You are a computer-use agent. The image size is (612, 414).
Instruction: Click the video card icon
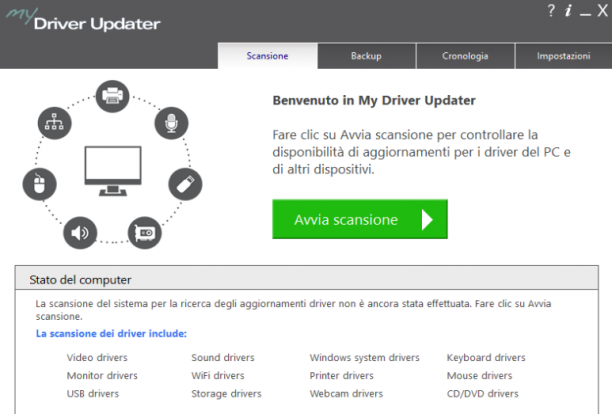pyautogui.click(x=145, y=233)
